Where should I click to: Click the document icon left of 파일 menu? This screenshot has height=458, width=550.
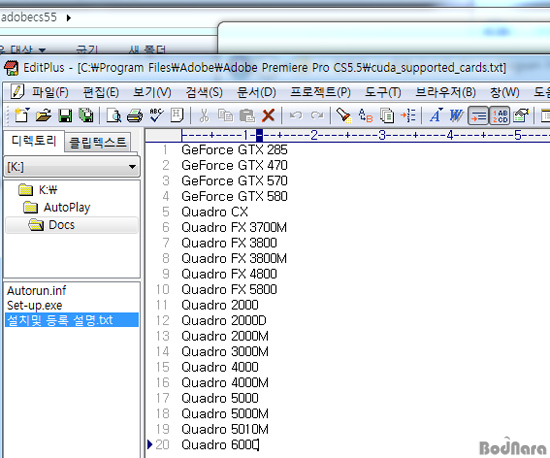click(17, 92)
